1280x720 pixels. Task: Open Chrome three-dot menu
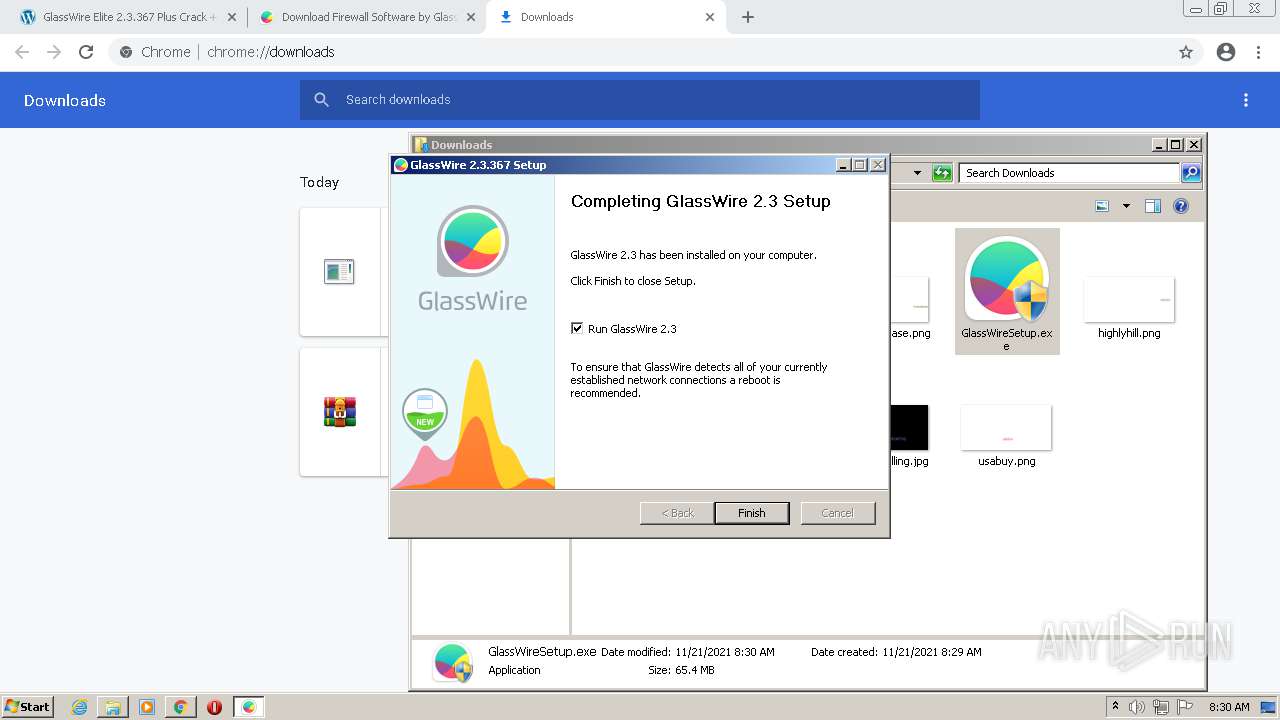click(1259, 52)
